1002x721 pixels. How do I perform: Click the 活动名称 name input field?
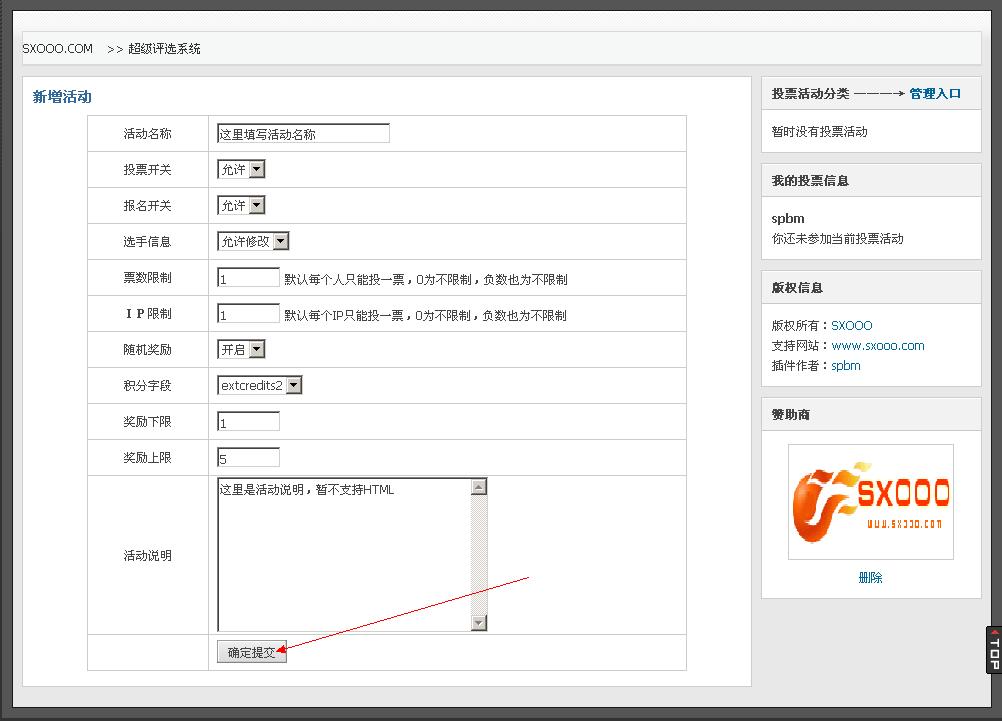[300, 132]
